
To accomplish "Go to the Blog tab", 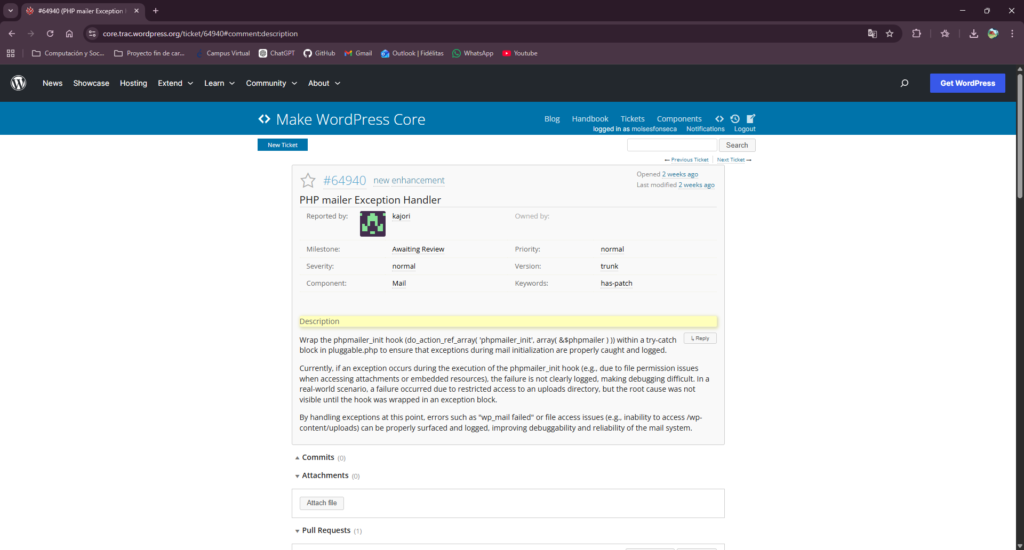I will [552, 119].
